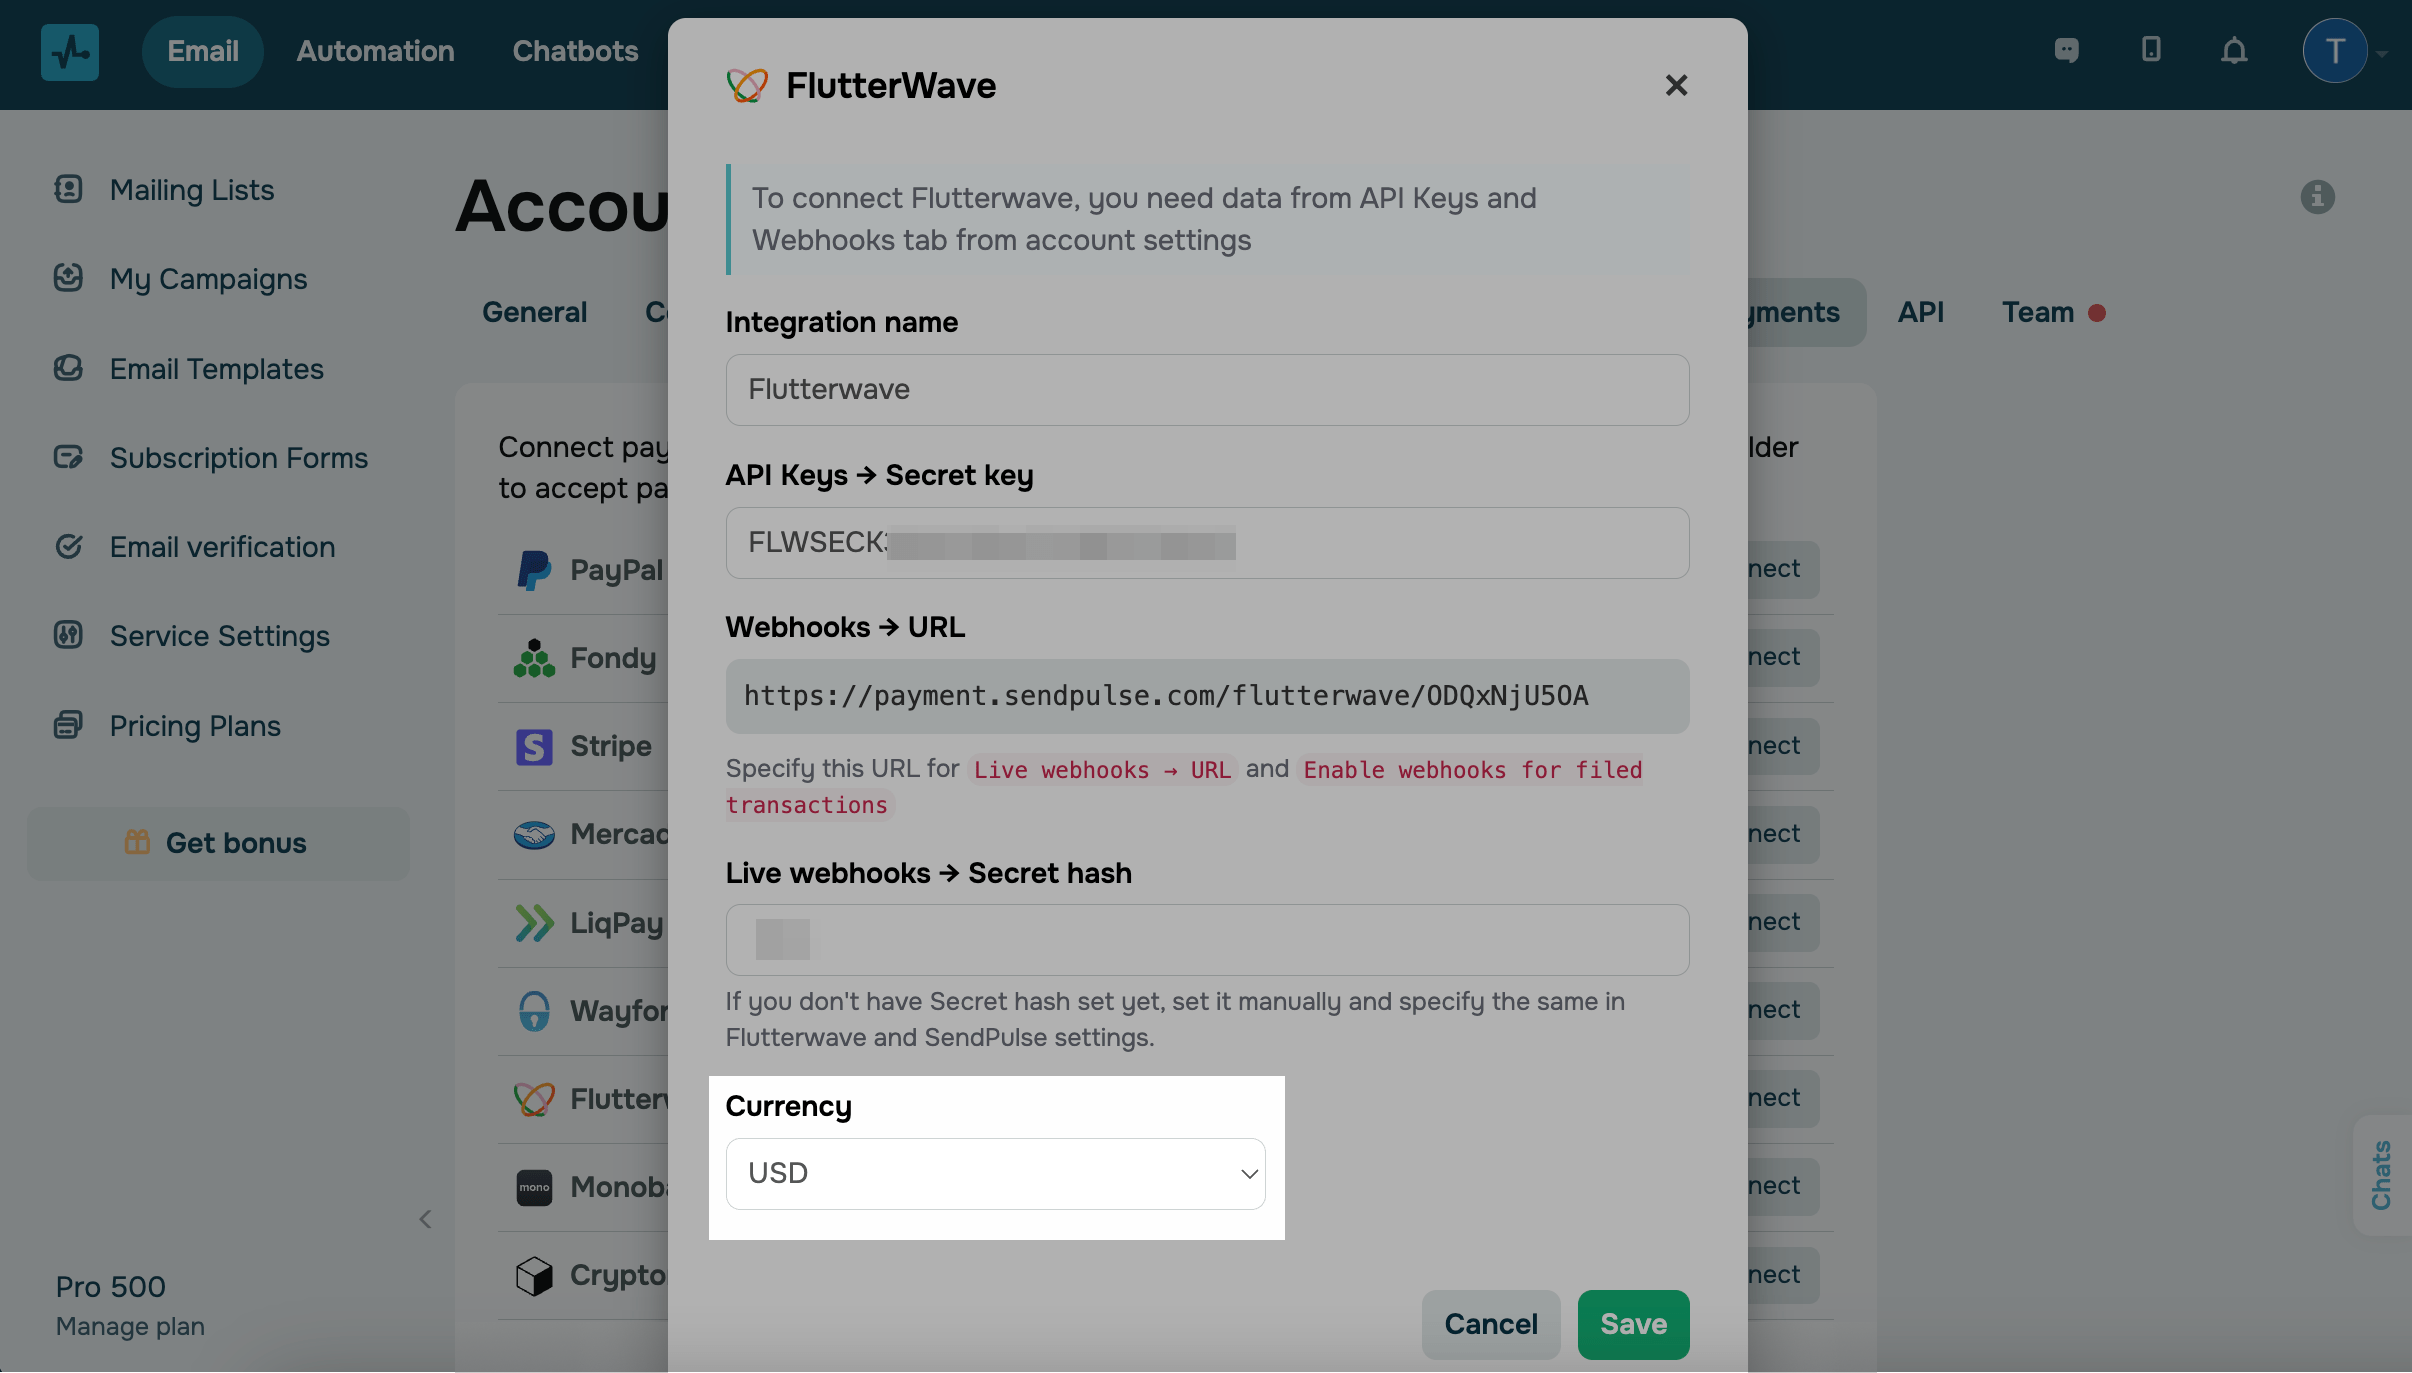This screenshot has width=2412, height=1373.
Task: Click the SendPulse logo icon
Action: pos(70,52)
